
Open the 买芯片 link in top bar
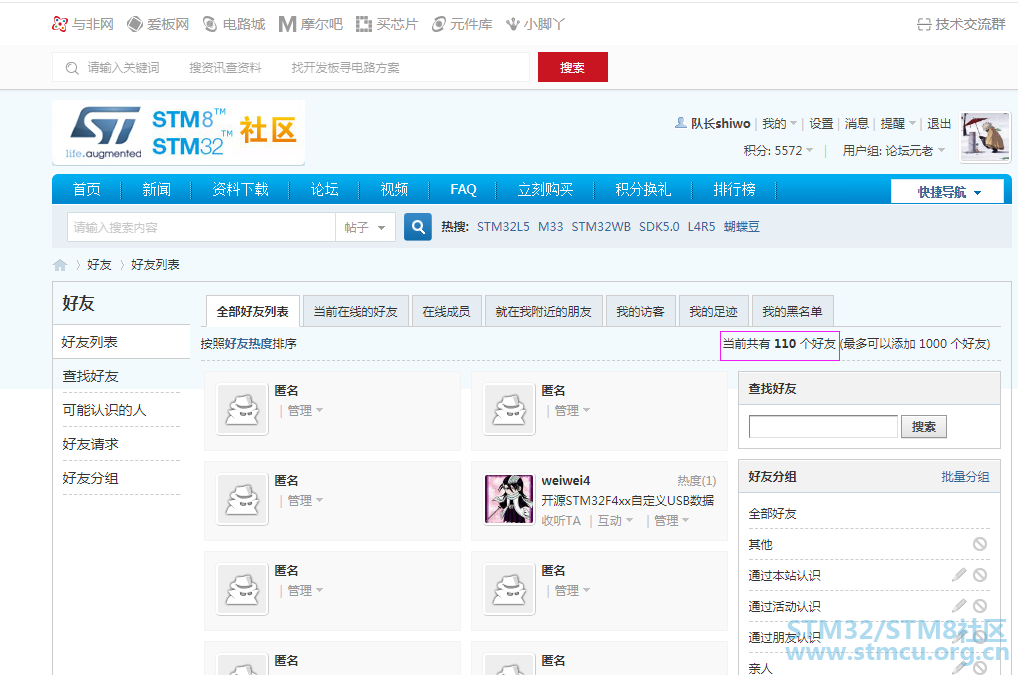point(387,24)
